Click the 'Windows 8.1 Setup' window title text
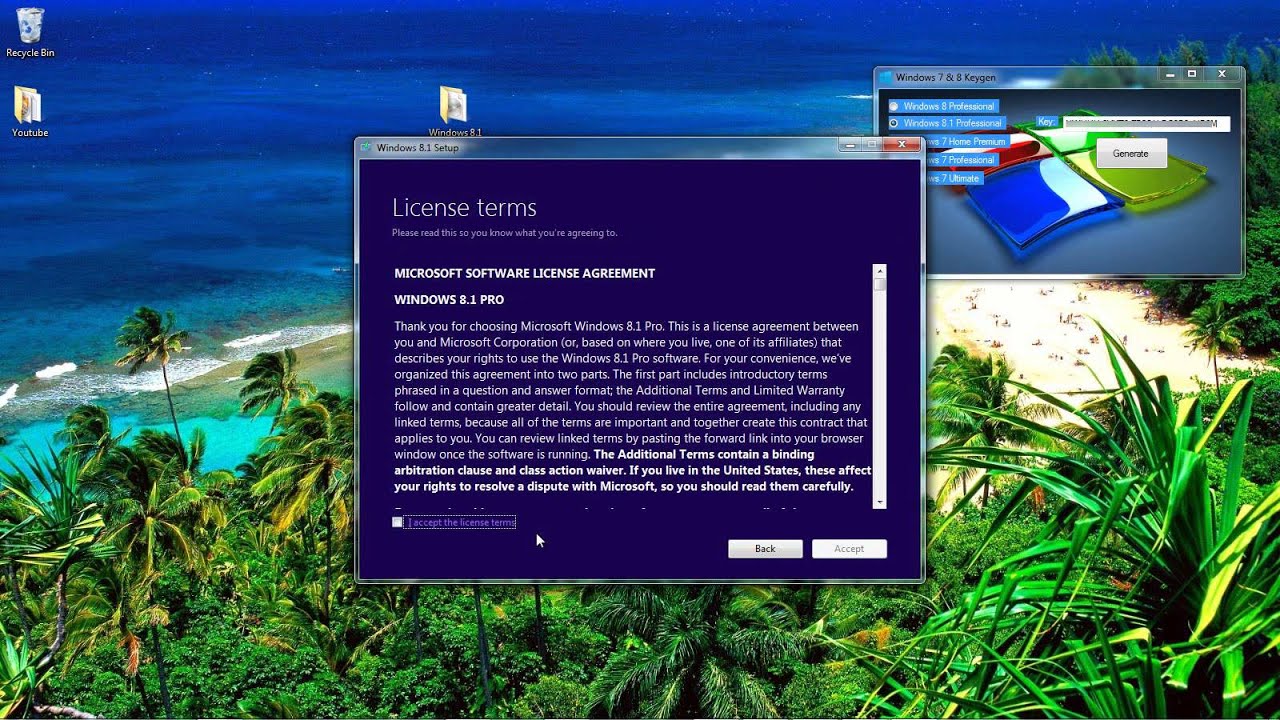The height and width of the screenshot is (720, 1280). click(418, 148)
